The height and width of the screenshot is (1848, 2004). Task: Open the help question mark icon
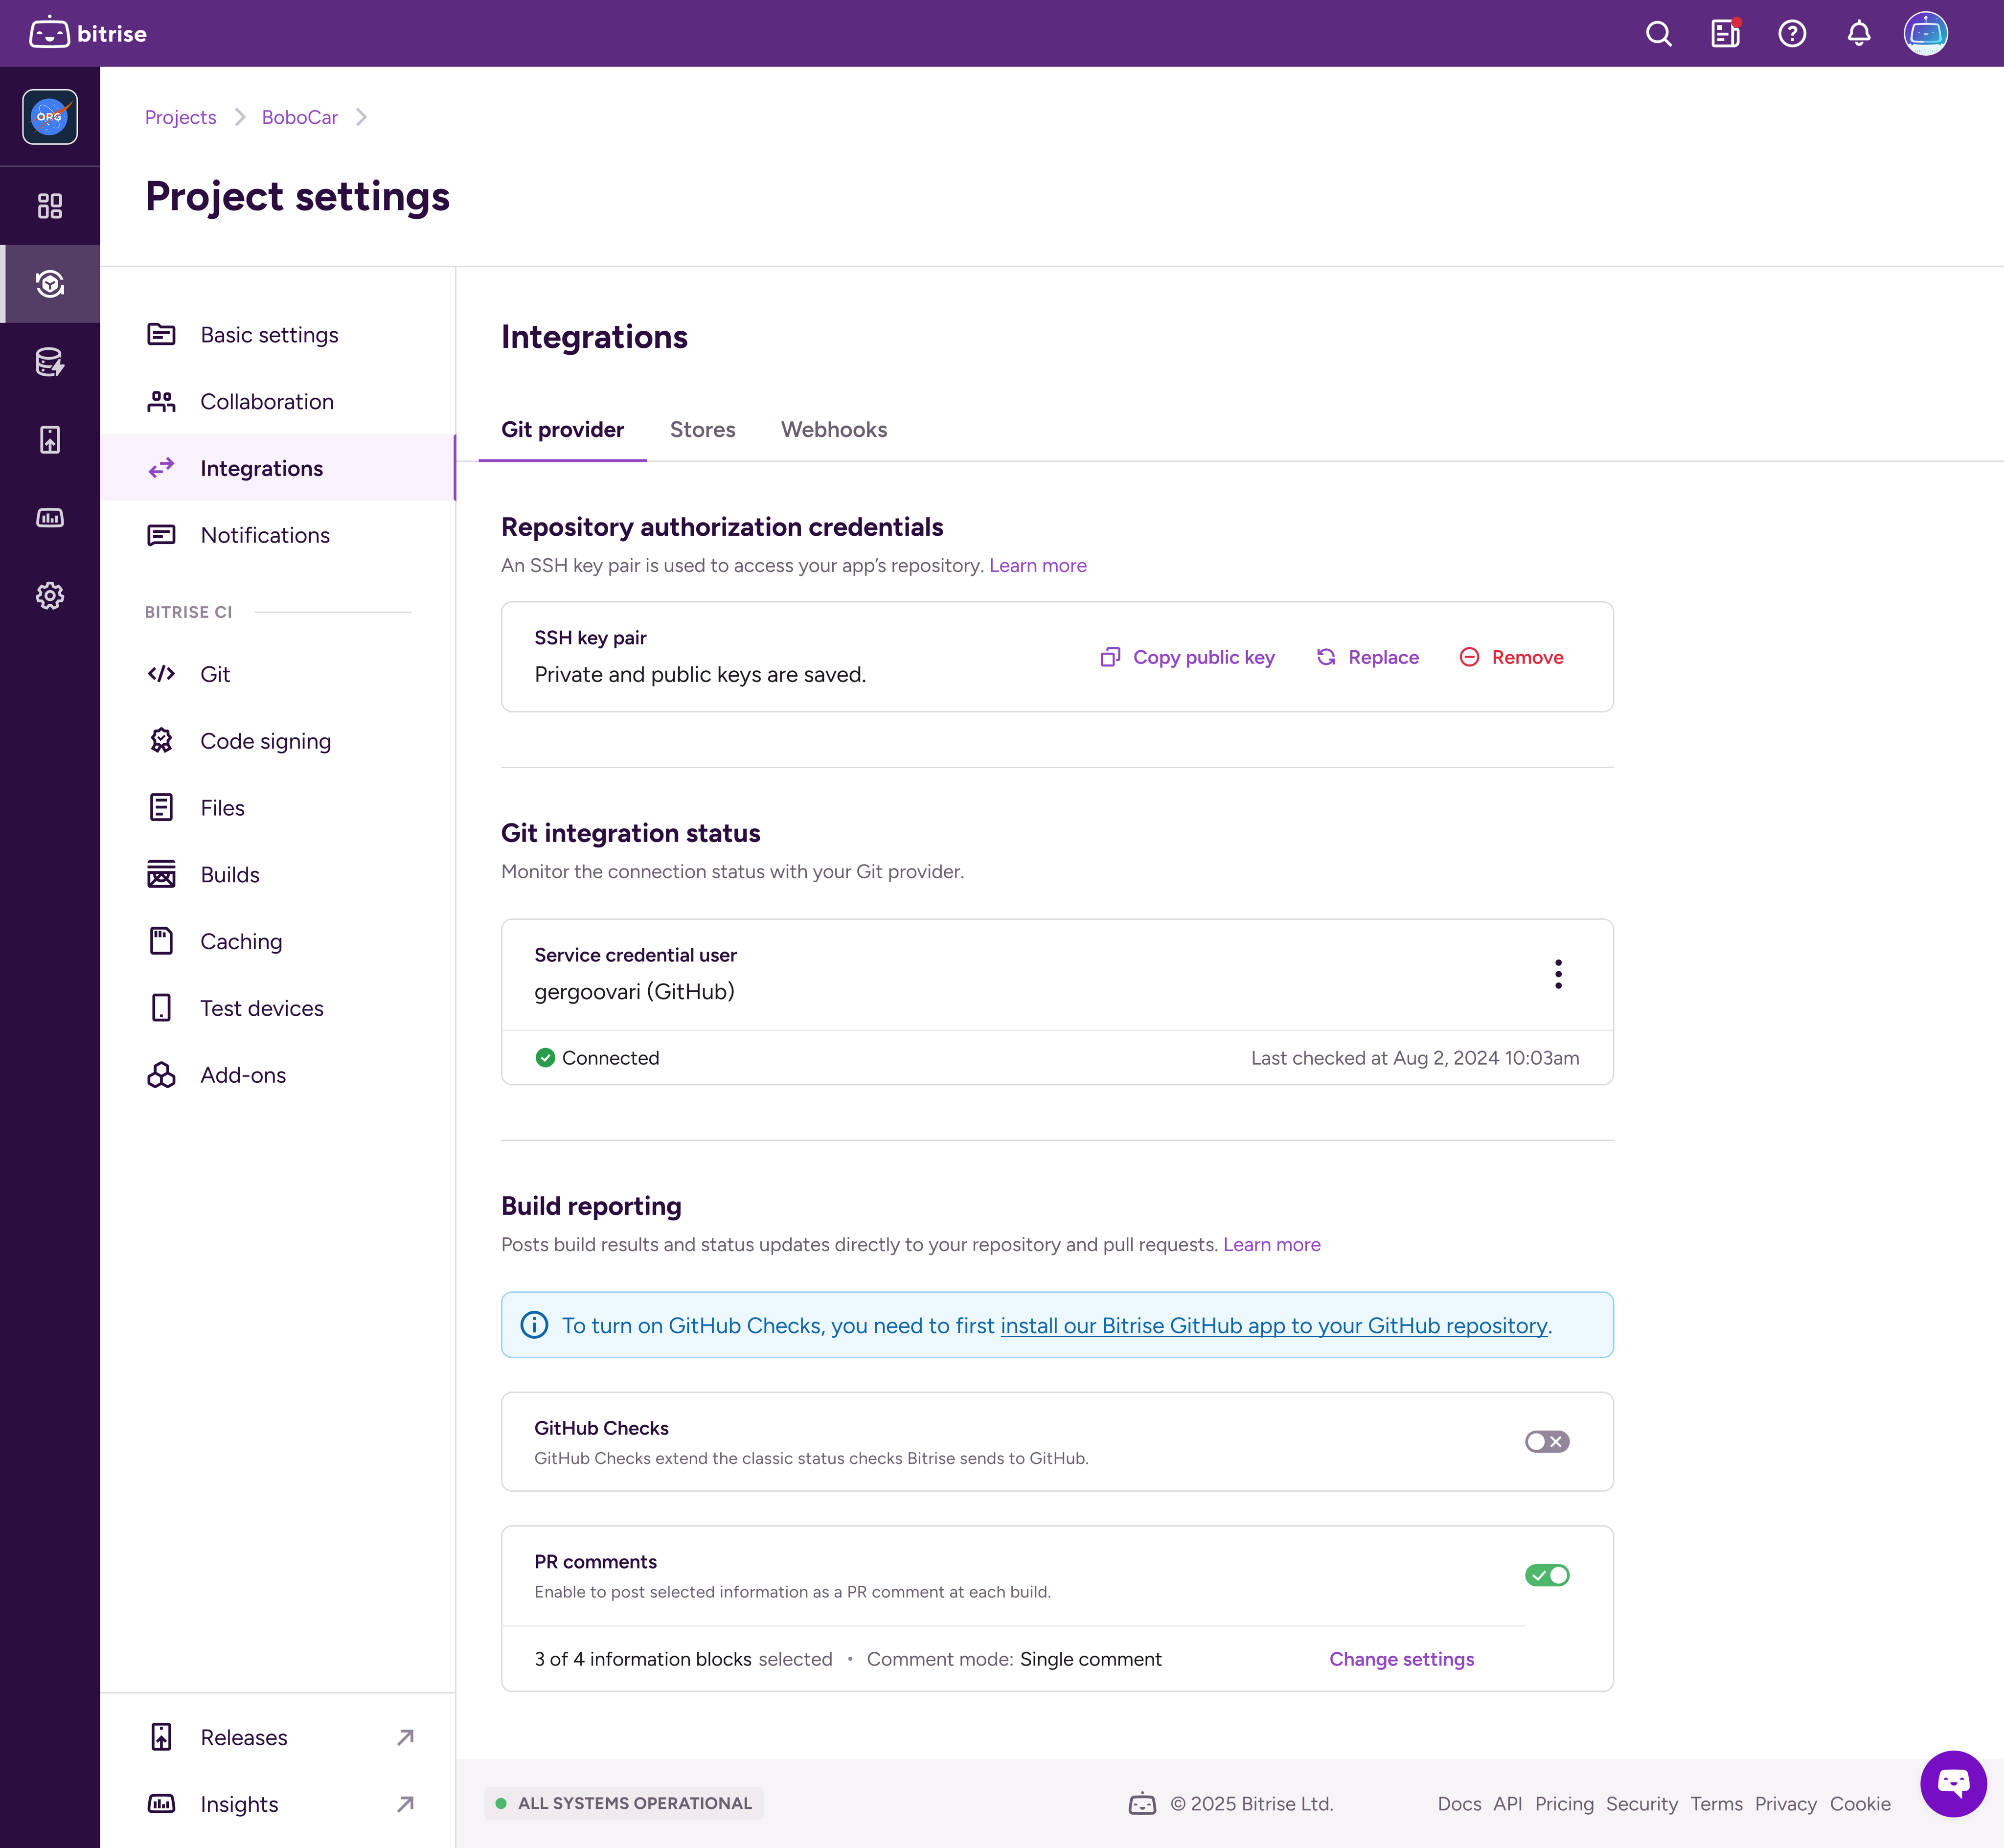(x=1792, y=33)
